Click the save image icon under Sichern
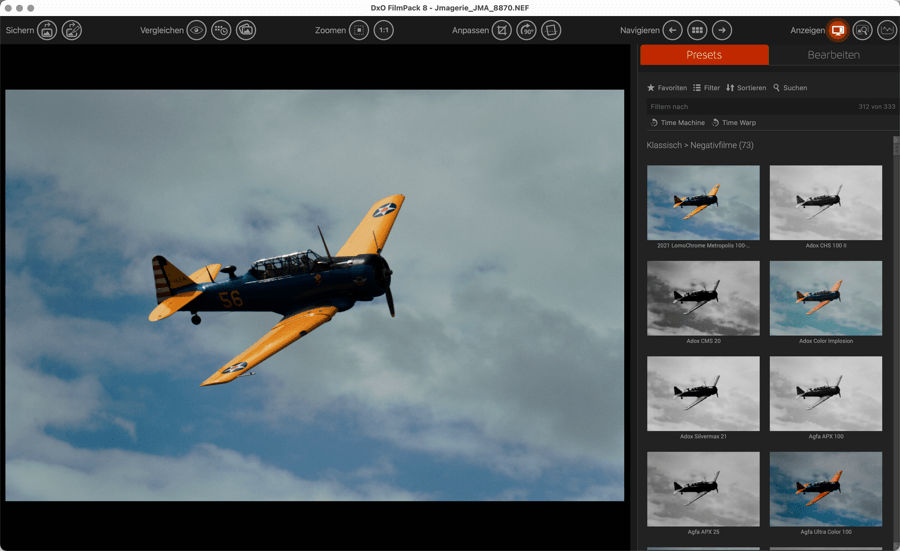This screenshot has width=900, height=551. [47, 31]
